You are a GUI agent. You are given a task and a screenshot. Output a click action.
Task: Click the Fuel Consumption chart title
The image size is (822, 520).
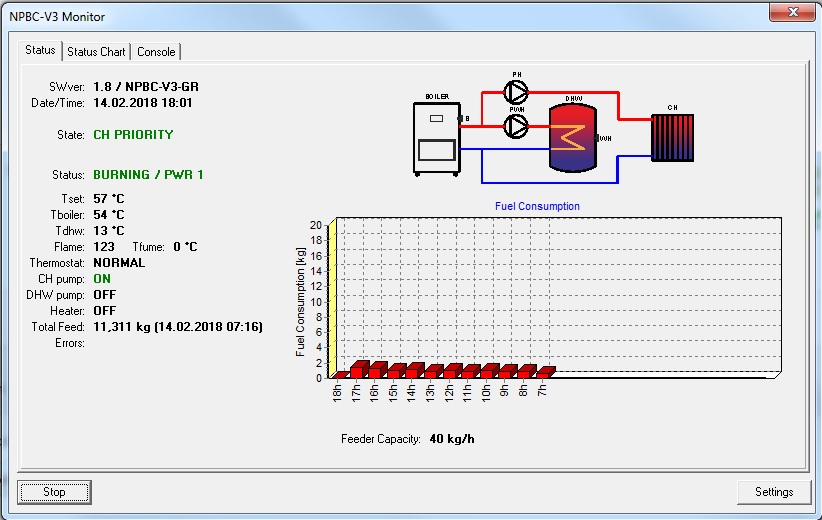pos(537,206)
